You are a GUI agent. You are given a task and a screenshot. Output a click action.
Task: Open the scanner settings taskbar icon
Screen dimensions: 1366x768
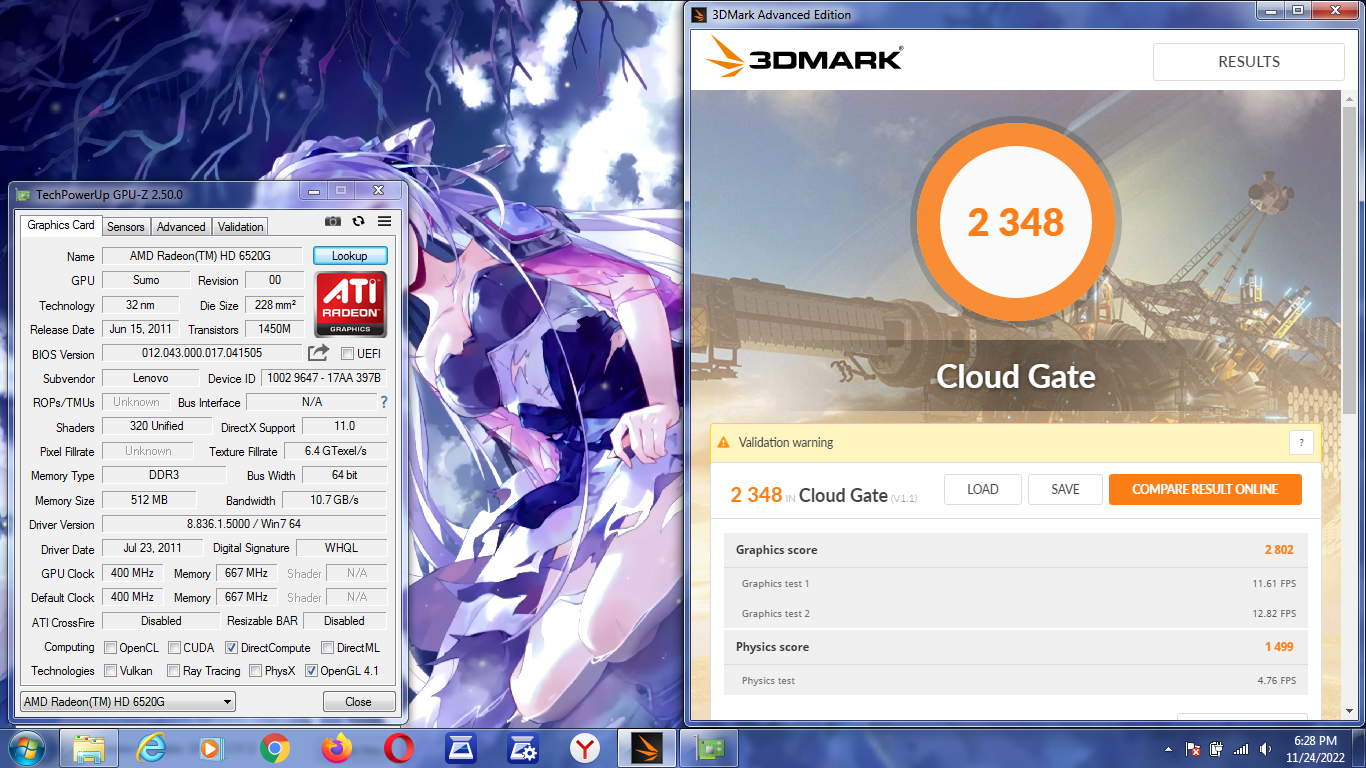(523, 748)
